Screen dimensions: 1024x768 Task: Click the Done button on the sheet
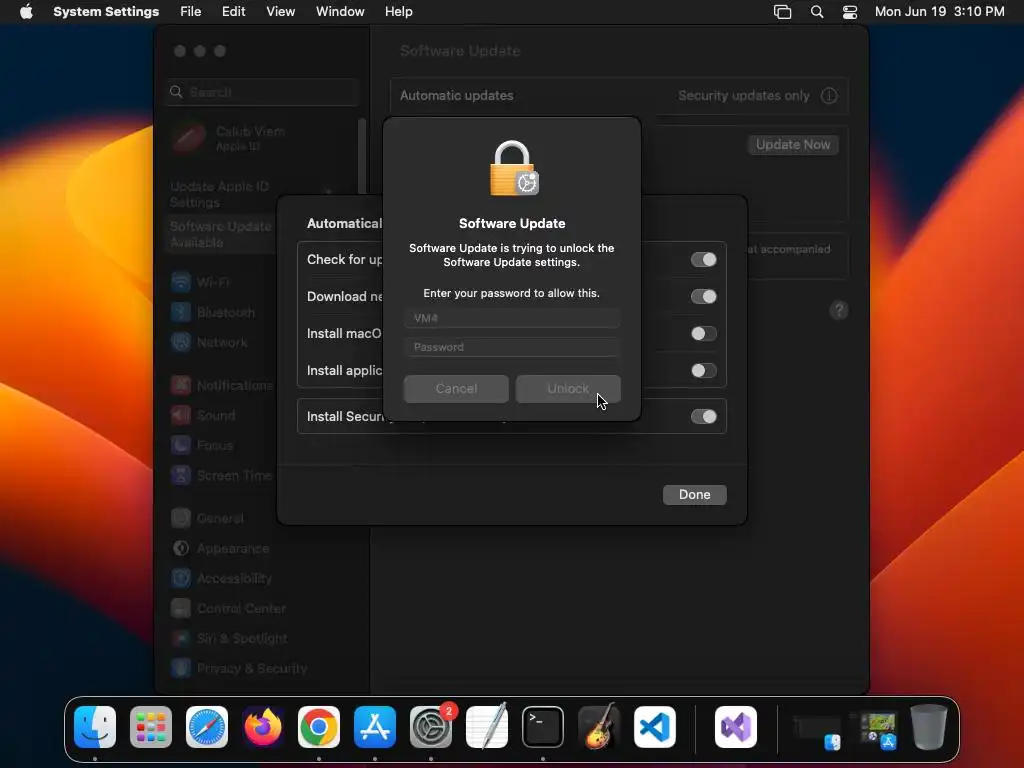694,494
